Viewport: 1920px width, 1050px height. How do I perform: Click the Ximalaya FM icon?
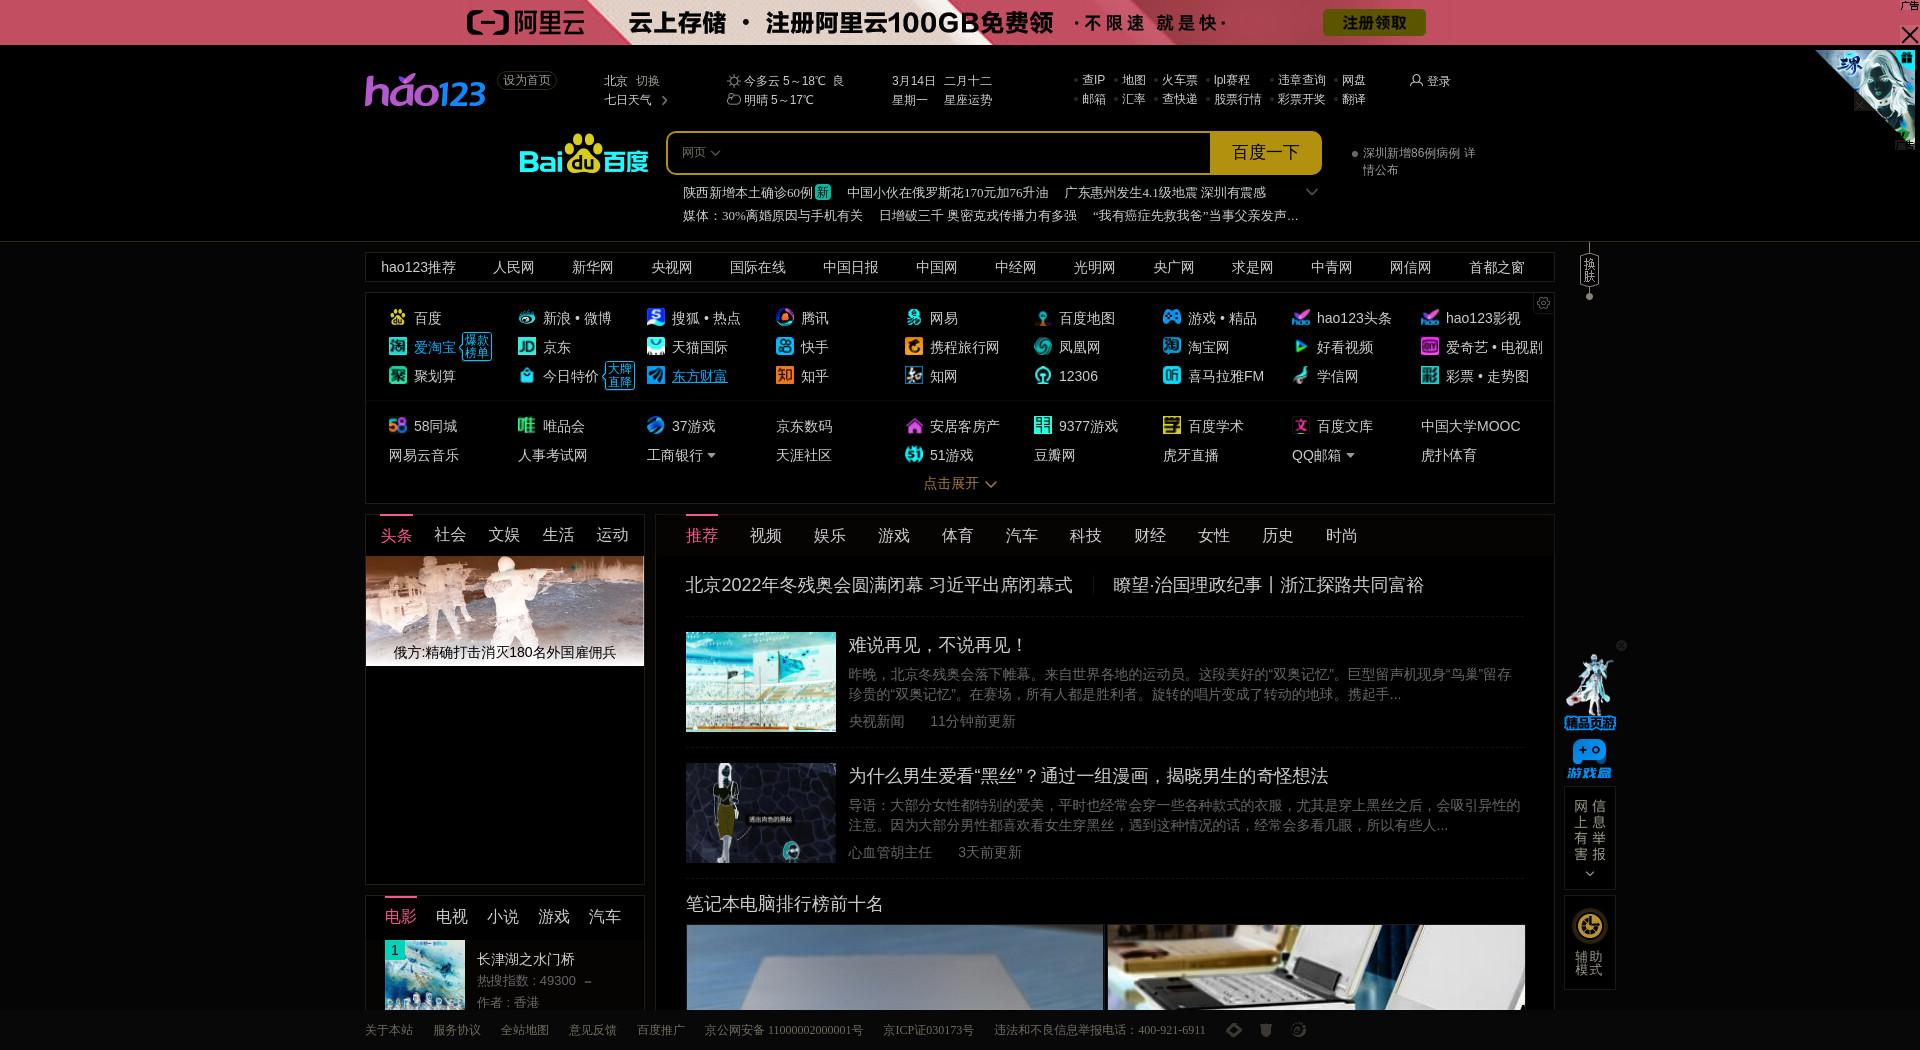pyautogui.click(x=1172, y=376)
